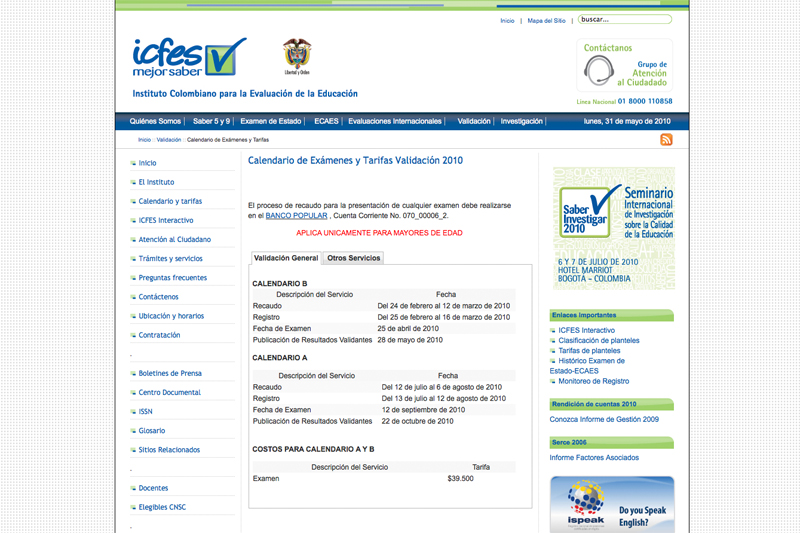
Task: Open the Saber Investigar 2010 seminar banner
Action: [x=614, y=229]
